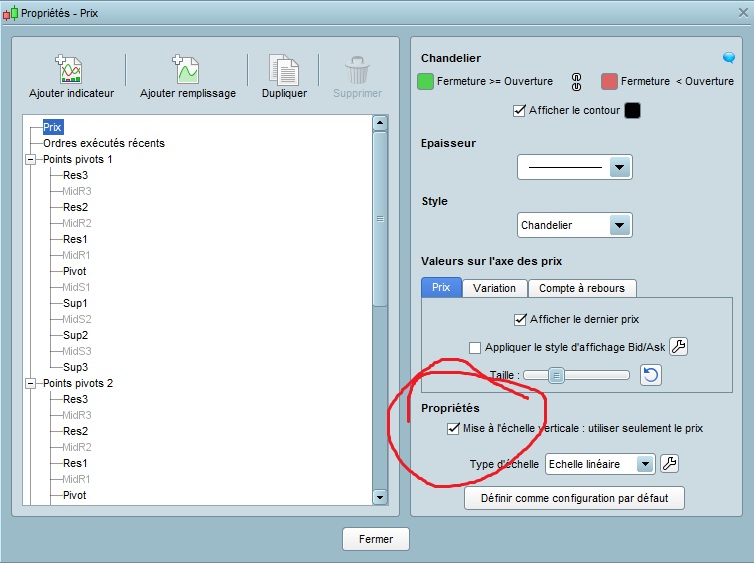754x563 pixels.
Task: Select Pivot under Points pivots 1
Action: pos(75,271)
